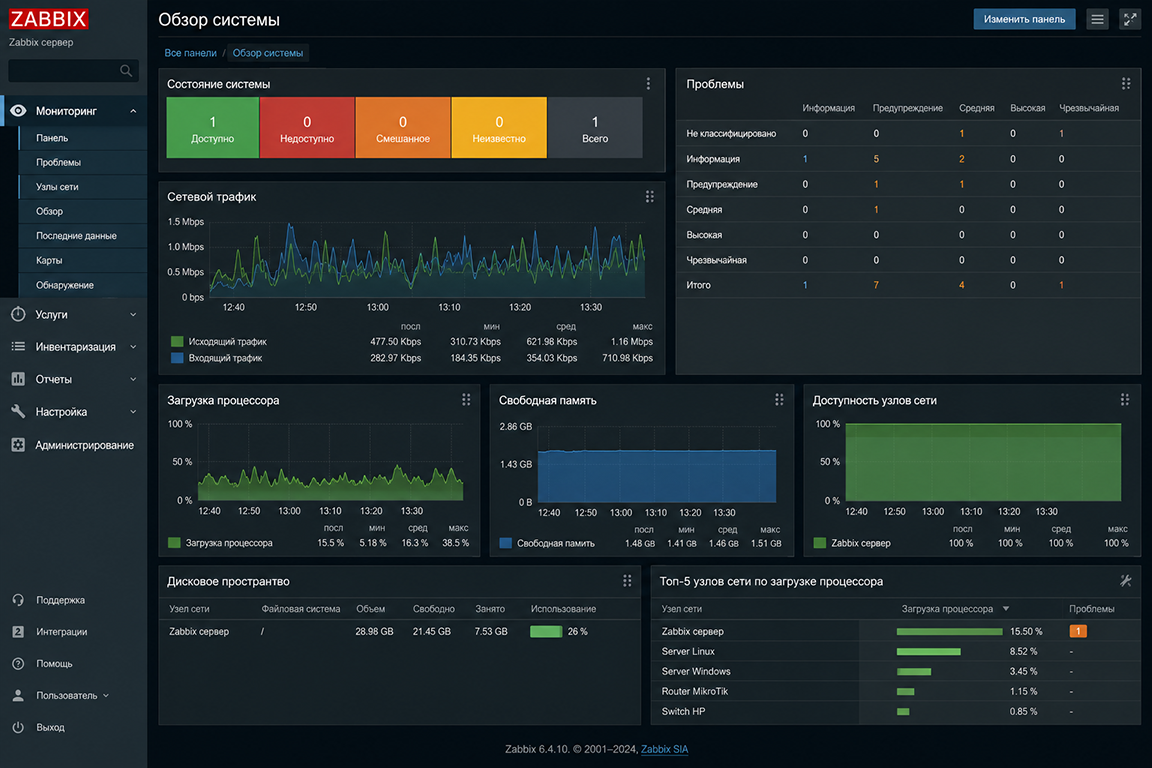1152x768 pixels.
Task: Click the 26 % disk usage bar
Action: pyautogui.click(x=546, y=631)
